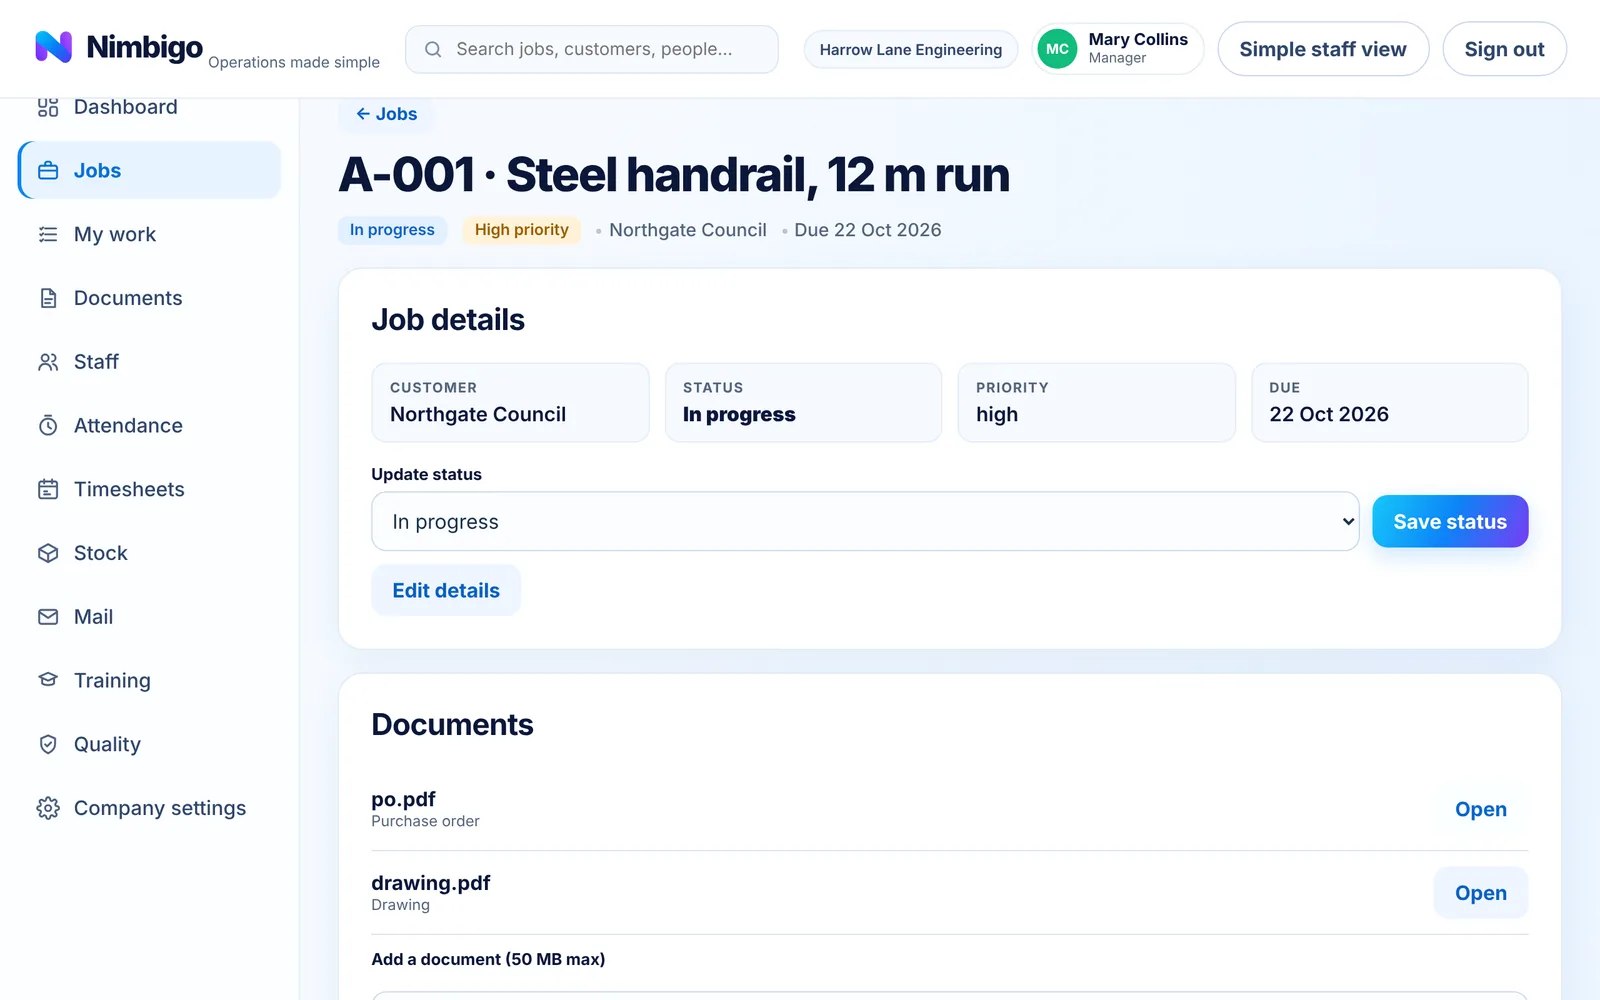Viewport: 1600px width, 1000px height.
Task: Go to Mail
Action: pyautogui.click(x=150, y=617)
